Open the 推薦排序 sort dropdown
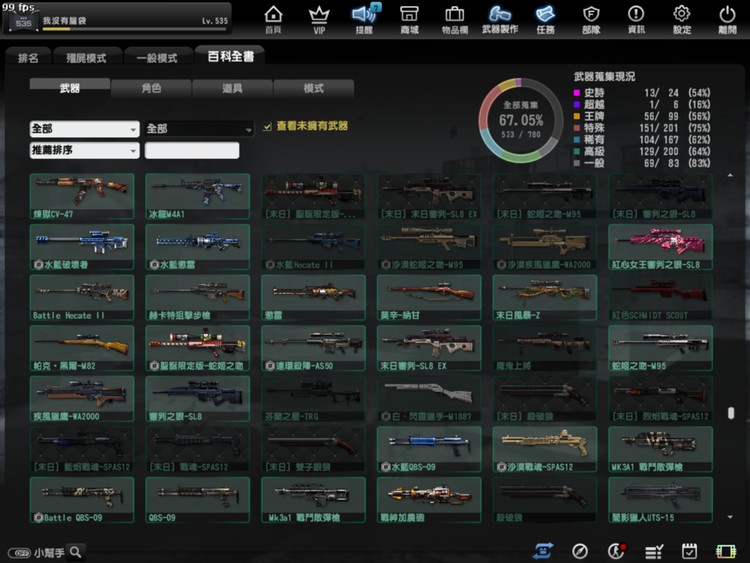Image resolution: width=750 pixels, height=563 pixels. [x=84, y=151]
